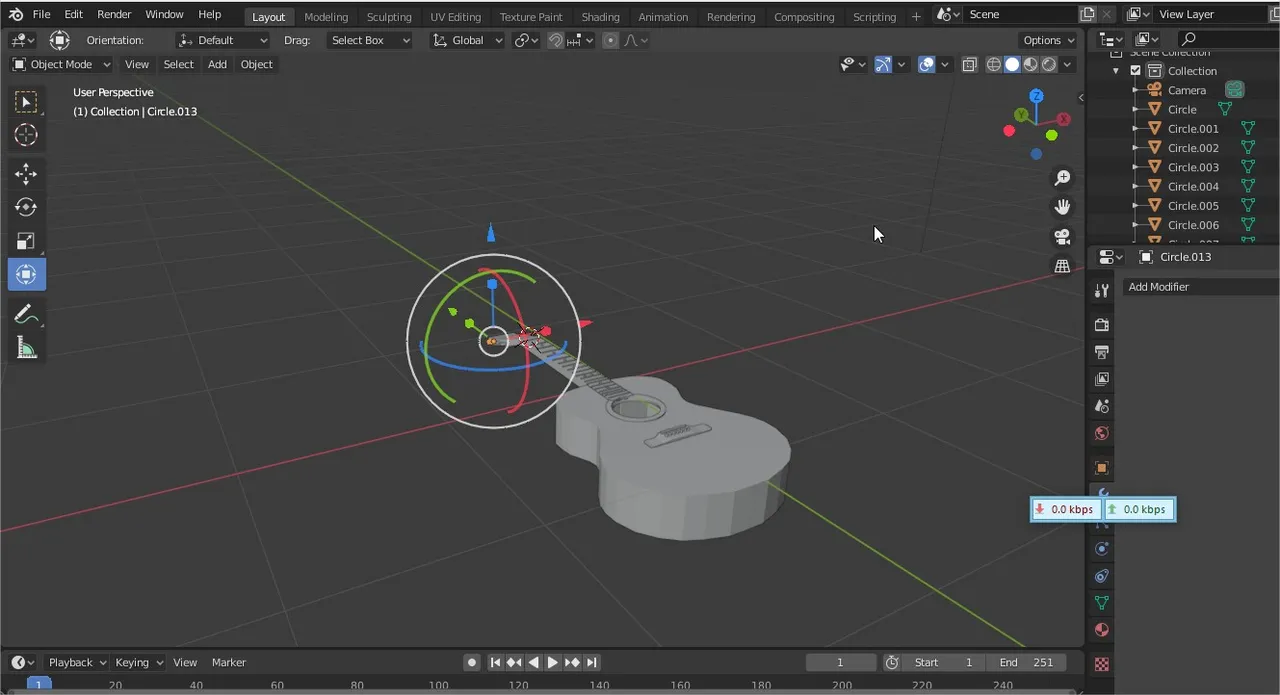Viewport: 1280px width, 695px height.
Task: Switch to the Modeling workspace tab
Action: 326,16
